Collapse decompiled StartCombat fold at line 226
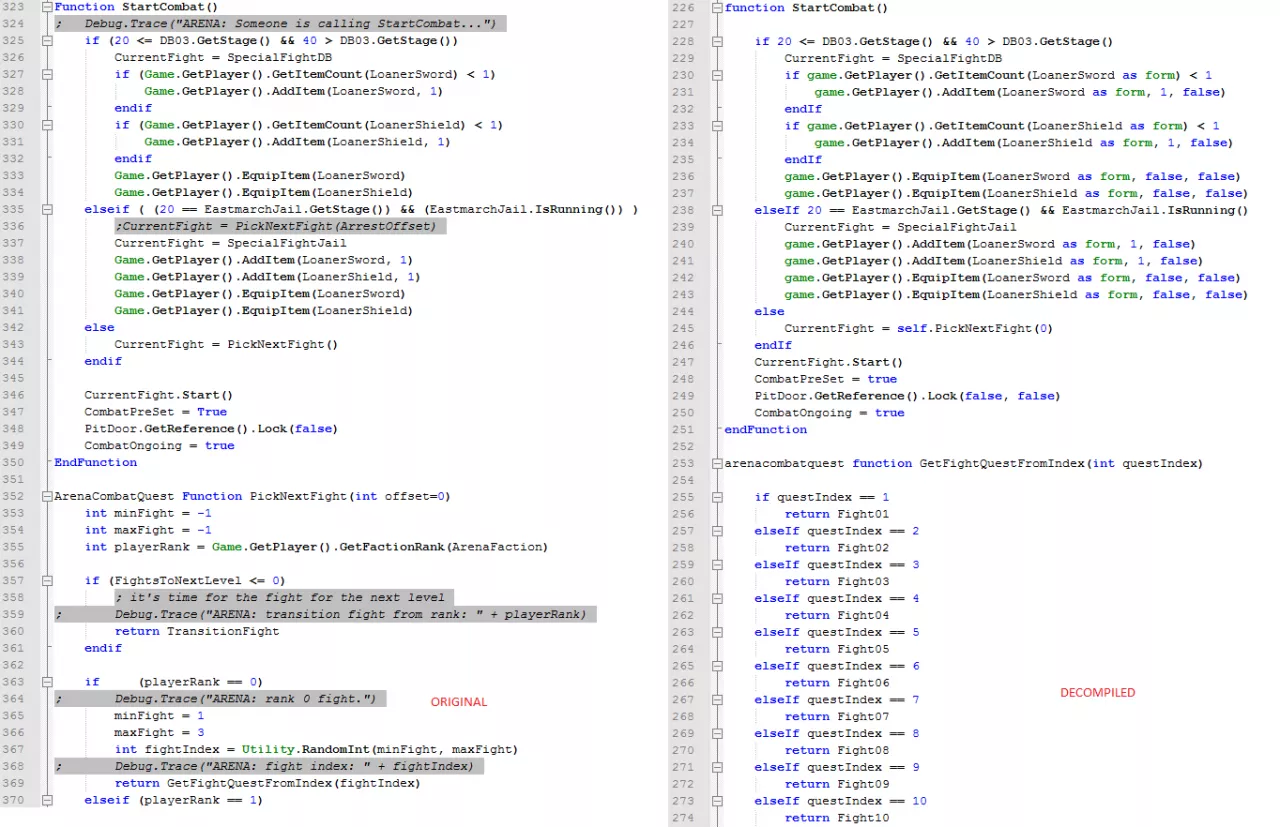 717,8
